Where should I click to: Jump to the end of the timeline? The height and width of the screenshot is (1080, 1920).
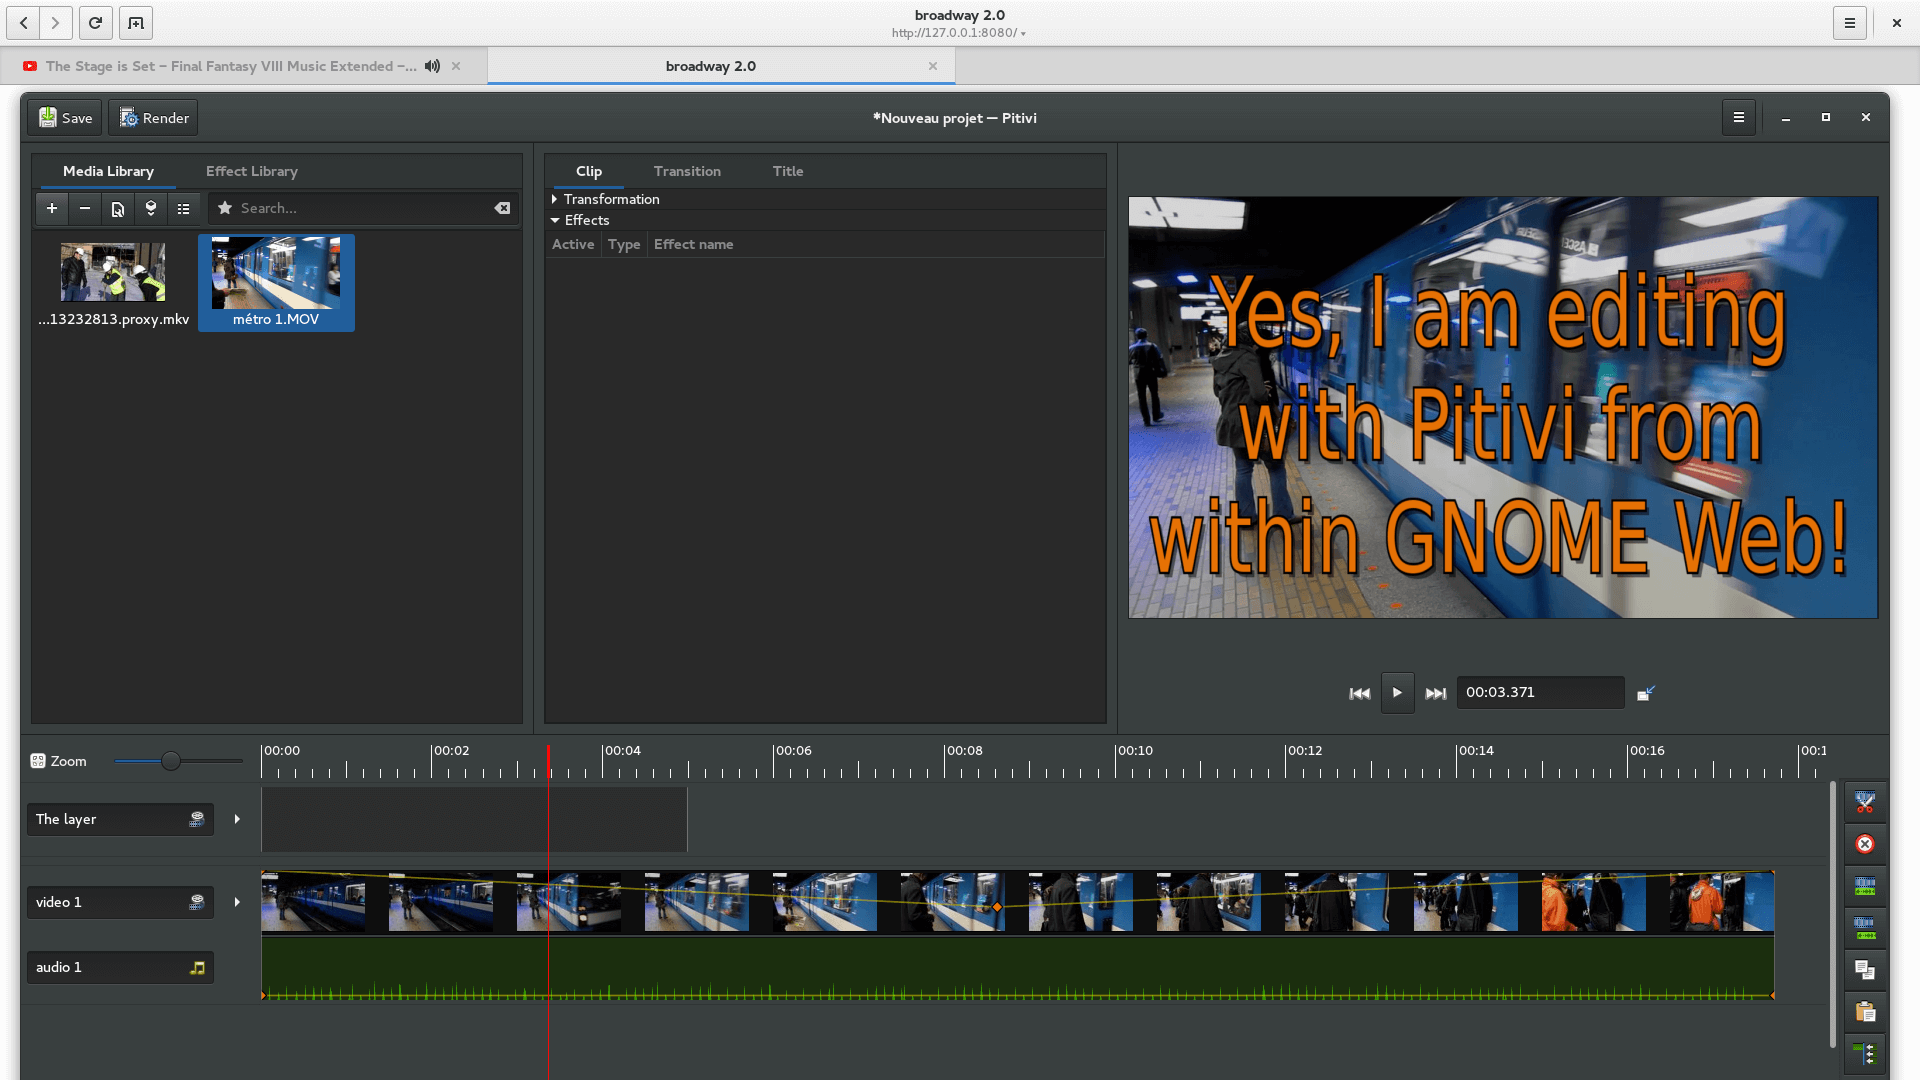pos(1436,693)
